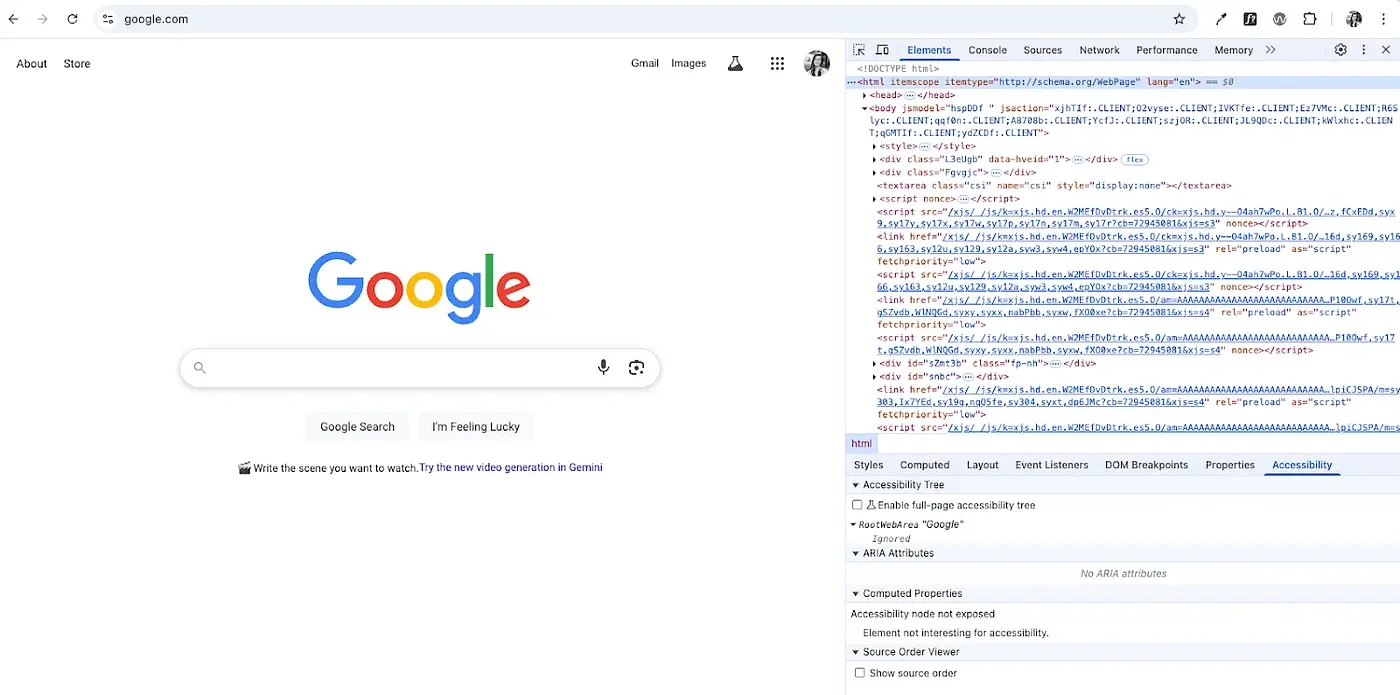Toggle the device toolbar icon in DevTools

pos(882,50)
